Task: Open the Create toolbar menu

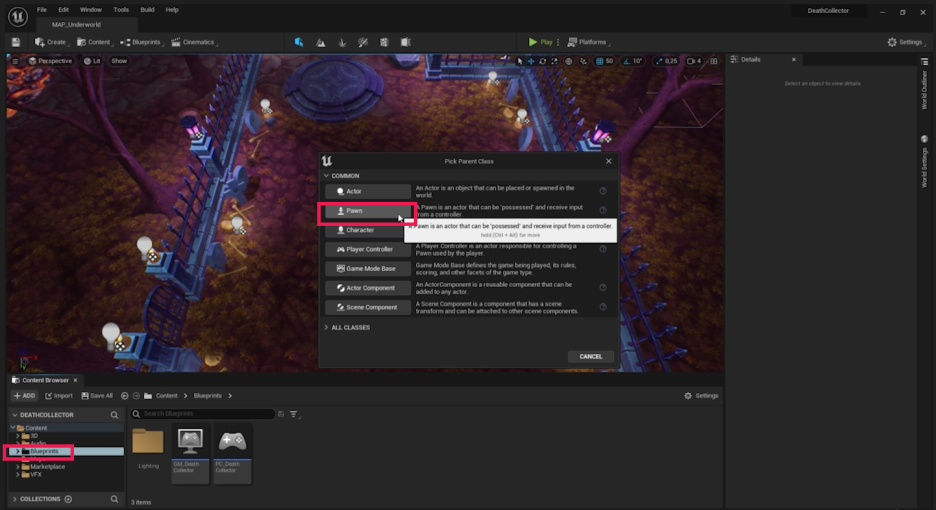Action: (51, 42)
